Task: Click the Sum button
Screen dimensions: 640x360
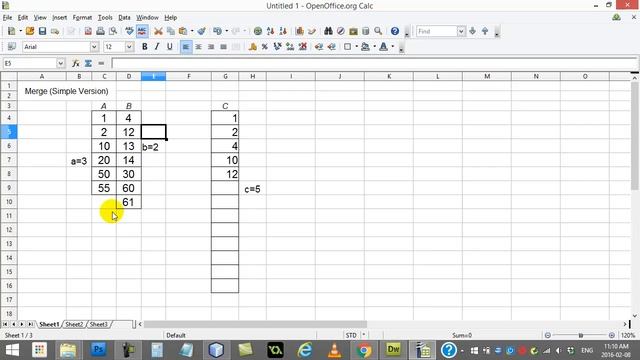Action: pyautogui.click(x=88, y=63)
